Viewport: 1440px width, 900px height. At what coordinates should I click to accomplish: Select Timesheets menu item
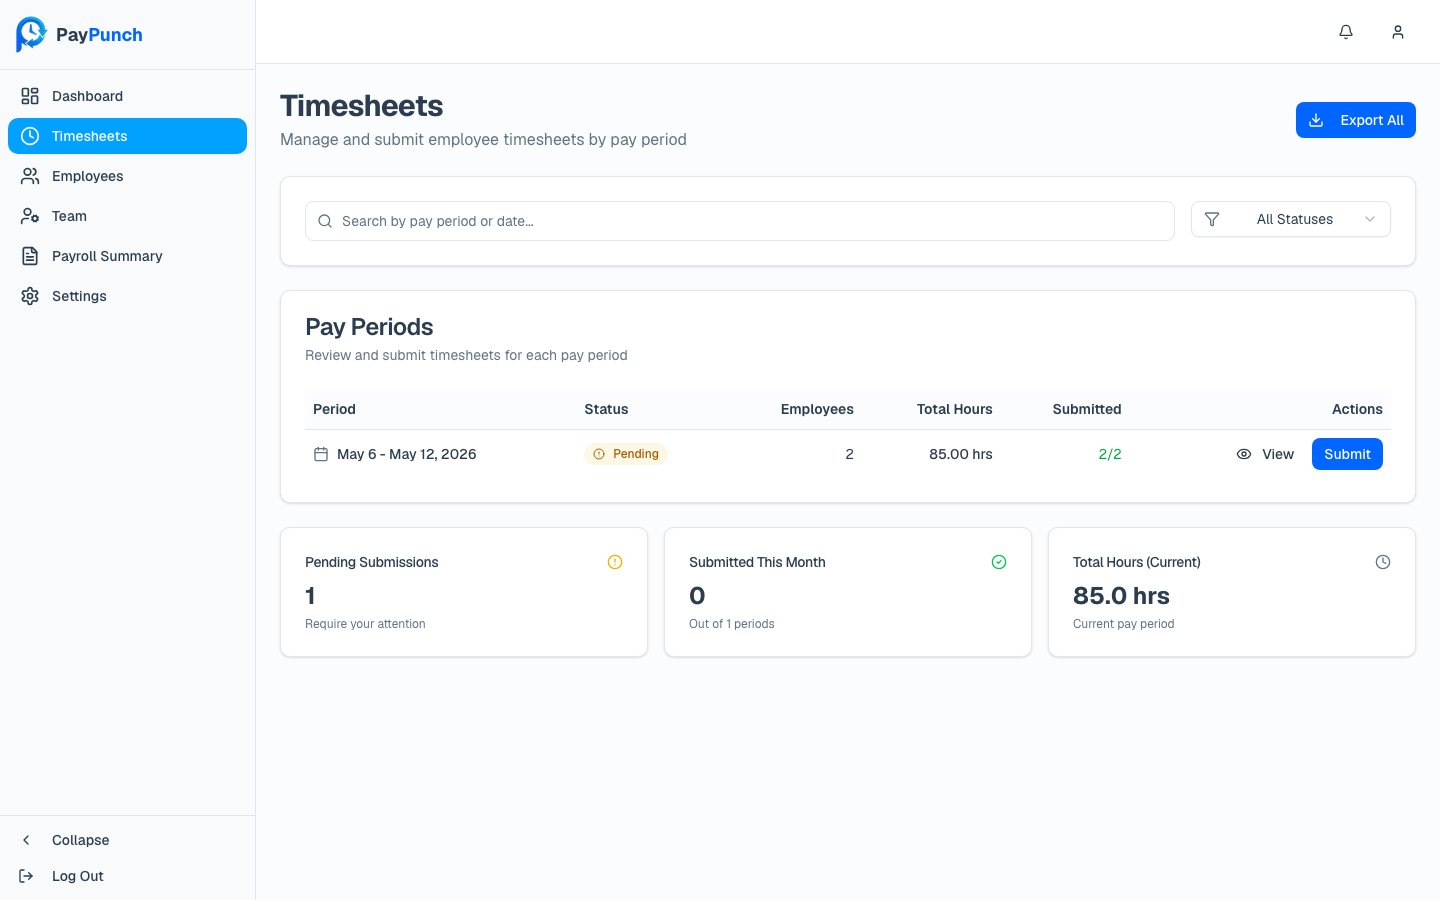point(127,136)
